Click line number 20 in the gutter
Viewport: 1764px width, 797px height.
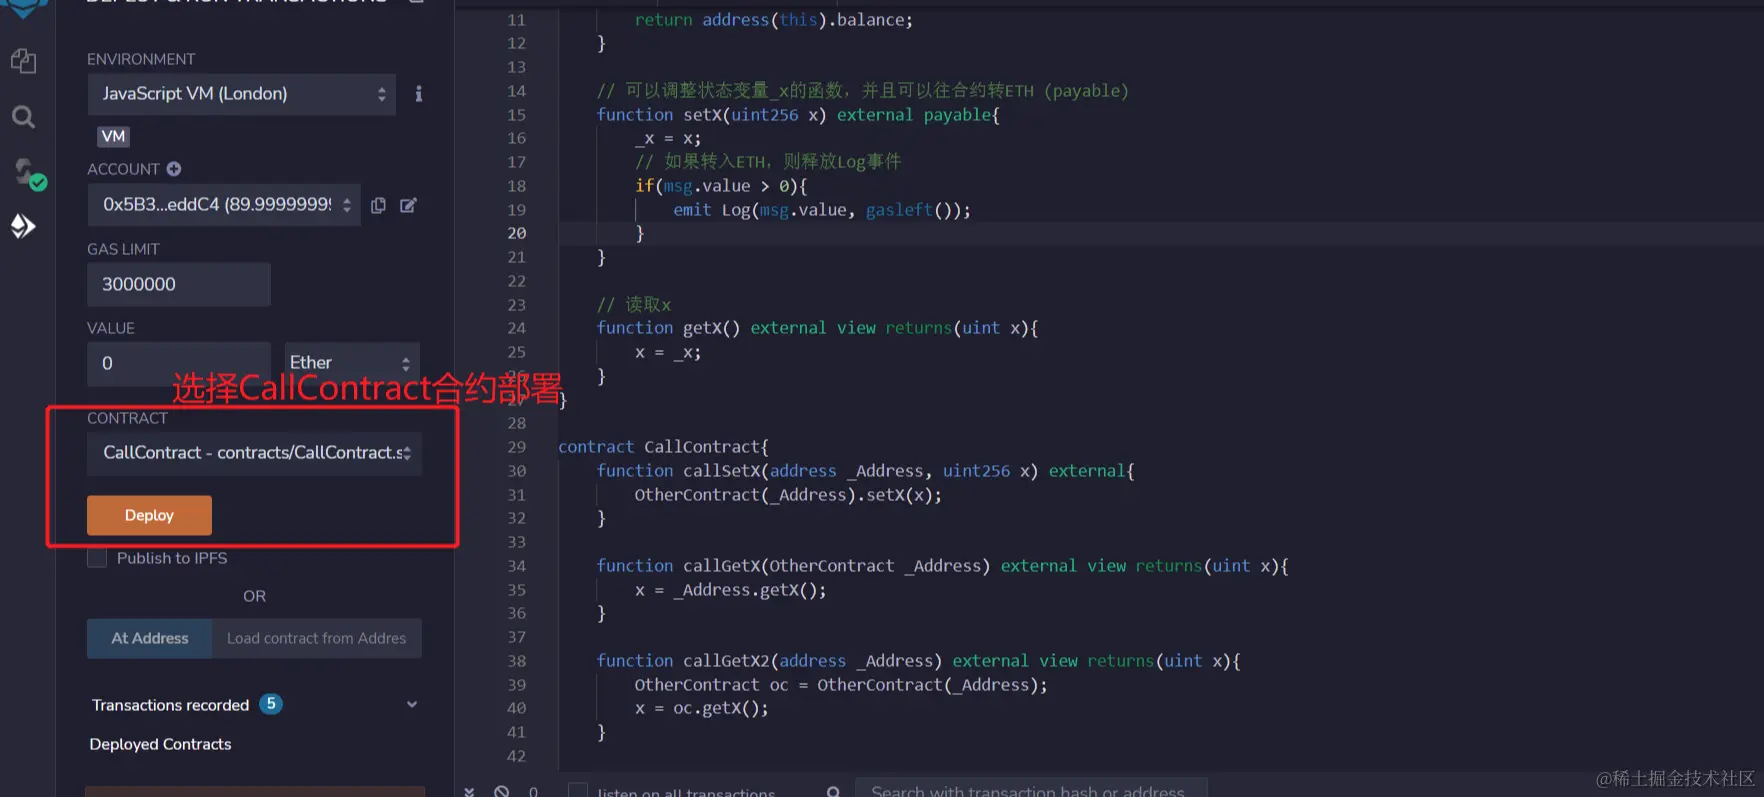[x=516, y=233]
